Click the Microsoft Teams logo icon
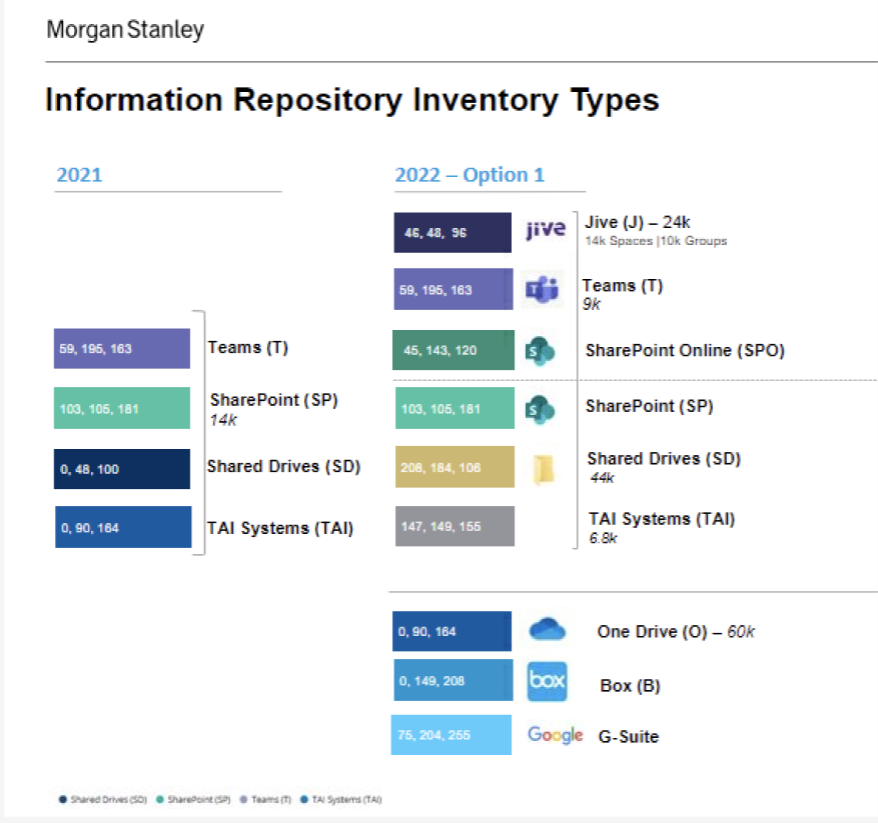 pyautogui.click(x=542, y=289)
